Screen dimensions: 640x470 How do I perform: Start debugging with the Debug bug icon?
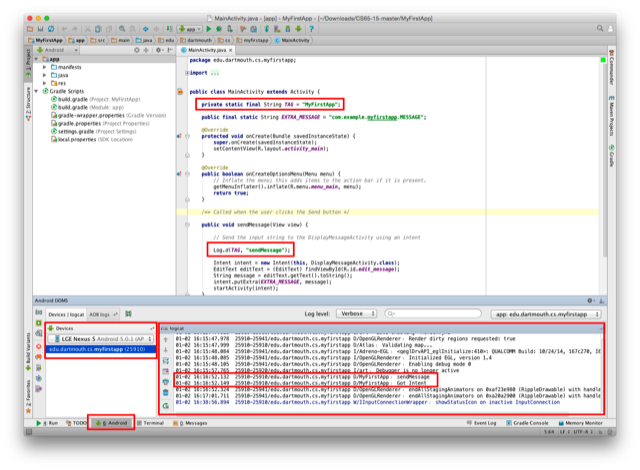pyautogui.click(x=219, y=29)
